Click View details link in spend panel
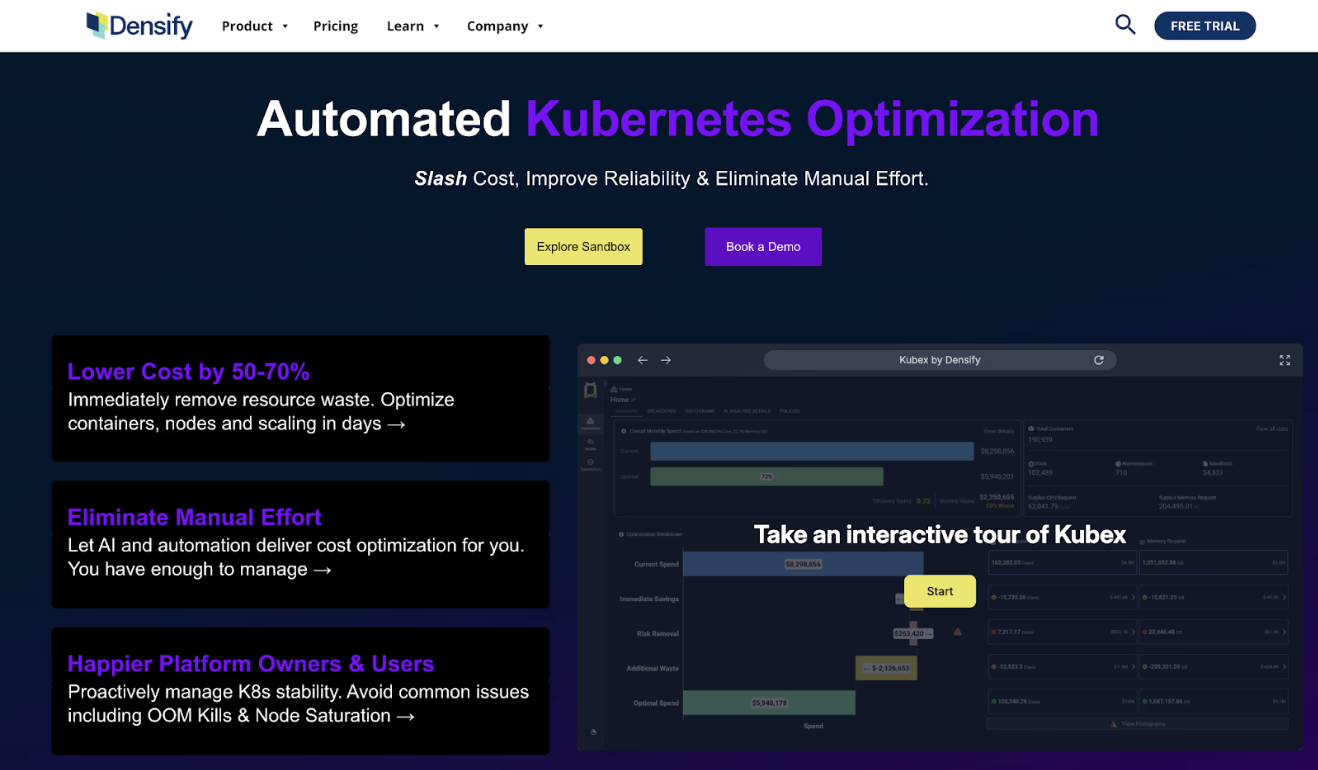1318x770 pixels. [x=998, y=431]
